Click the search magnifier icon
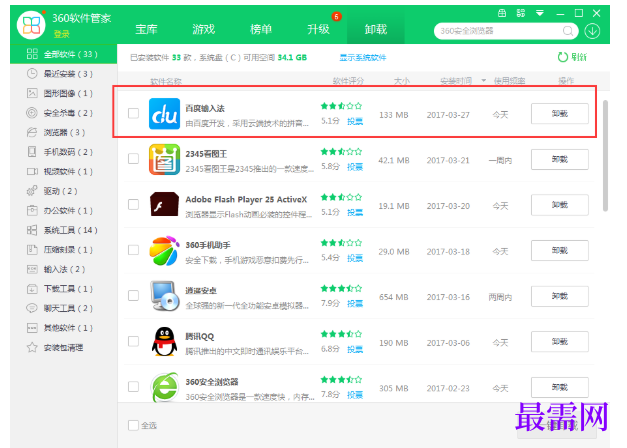The height and width of the screenshot is (448, 627). click(568, 31)
